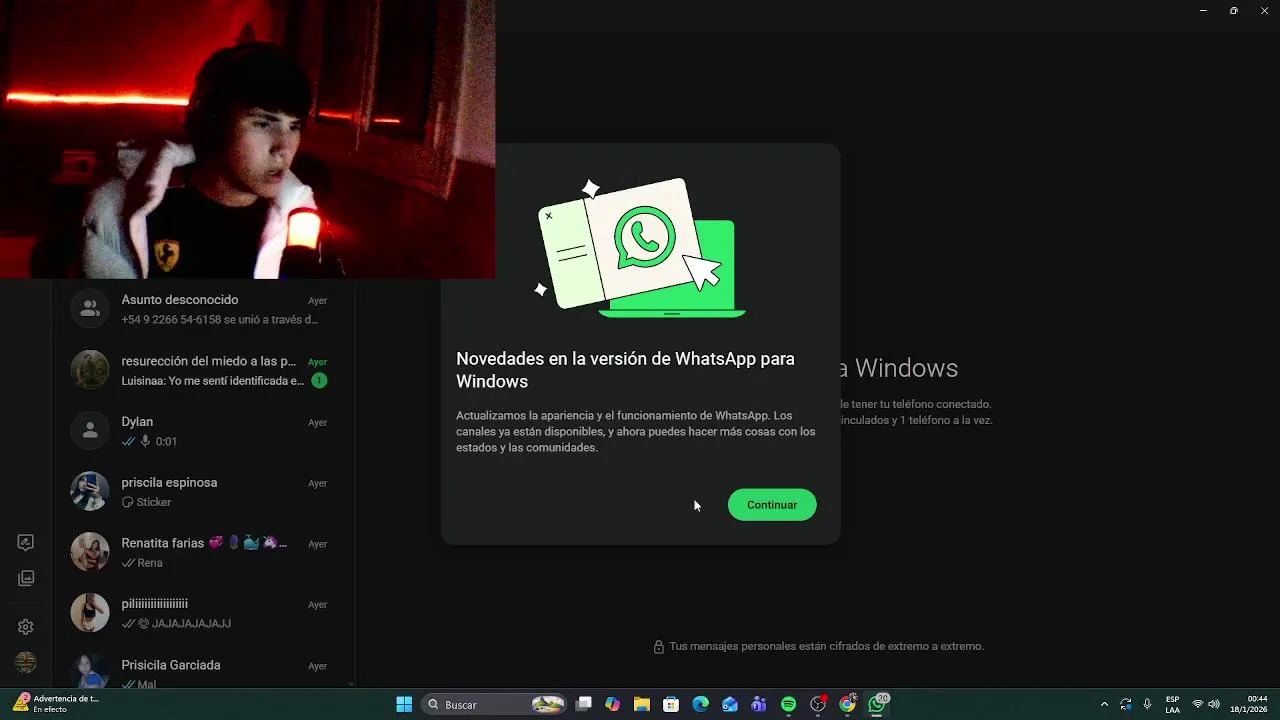Click the microphone tray icon
Viewport: 1280px width, 720px height.
point(1147,705)
